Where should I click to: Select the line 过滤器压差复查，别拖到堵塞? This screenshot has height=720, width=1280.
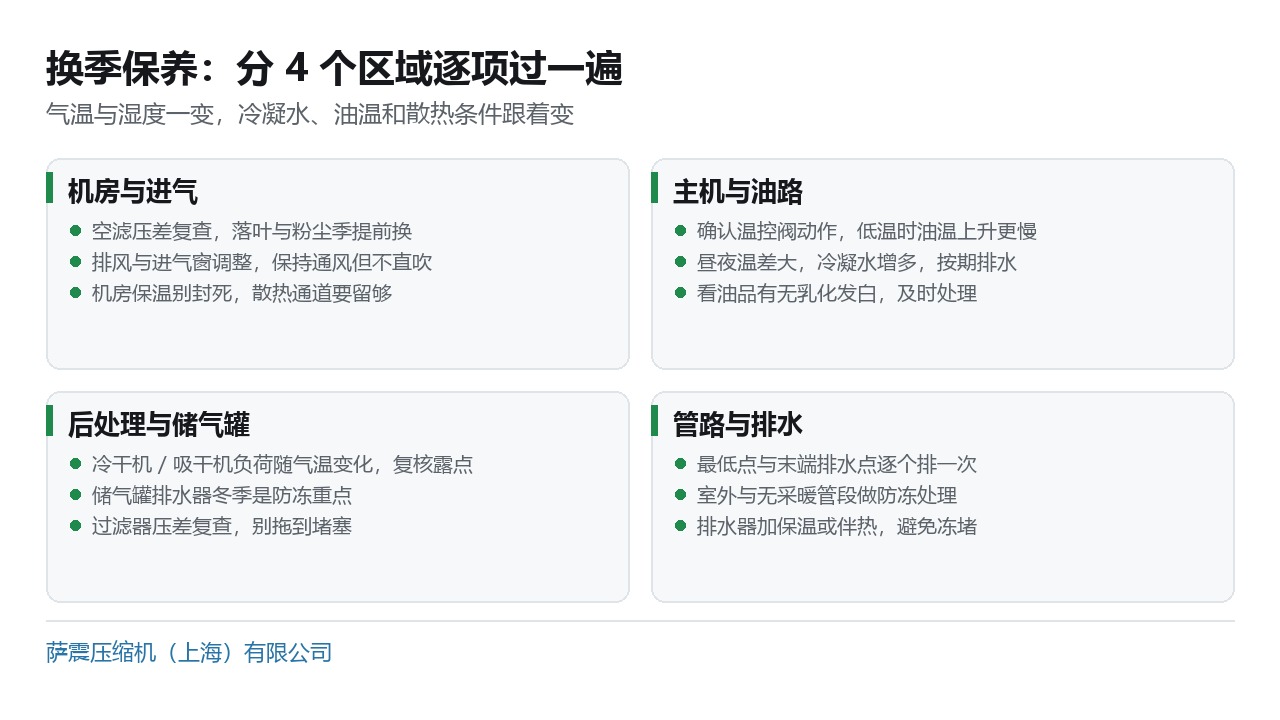pyautogui.click(x=222, y=526)
